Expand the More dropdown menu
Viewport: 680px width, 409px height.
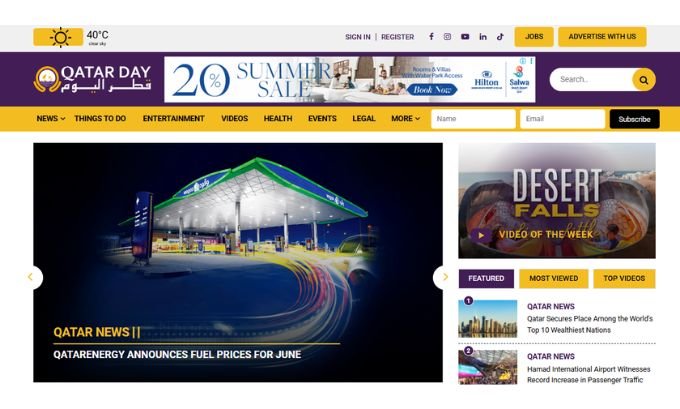pyautogui.click(x=405, y=118)
